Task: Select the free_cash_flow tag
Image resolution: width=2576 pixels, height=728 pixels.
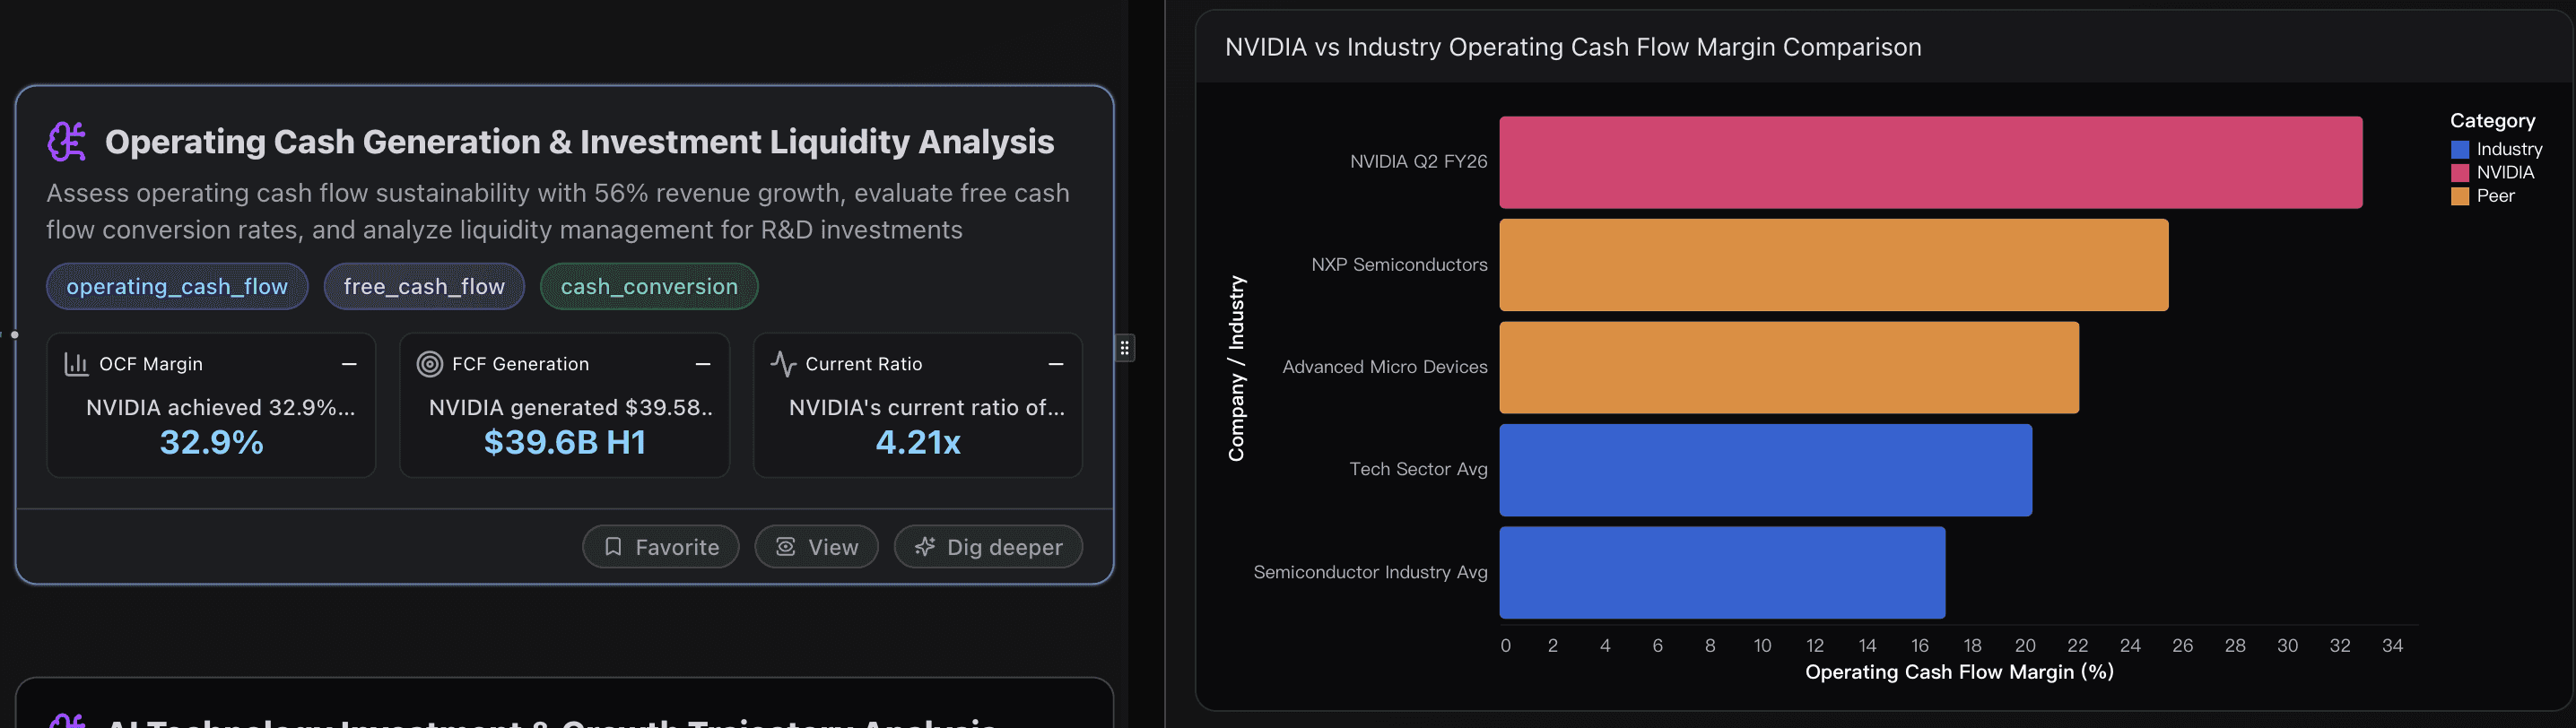Action: pos(424,287)
